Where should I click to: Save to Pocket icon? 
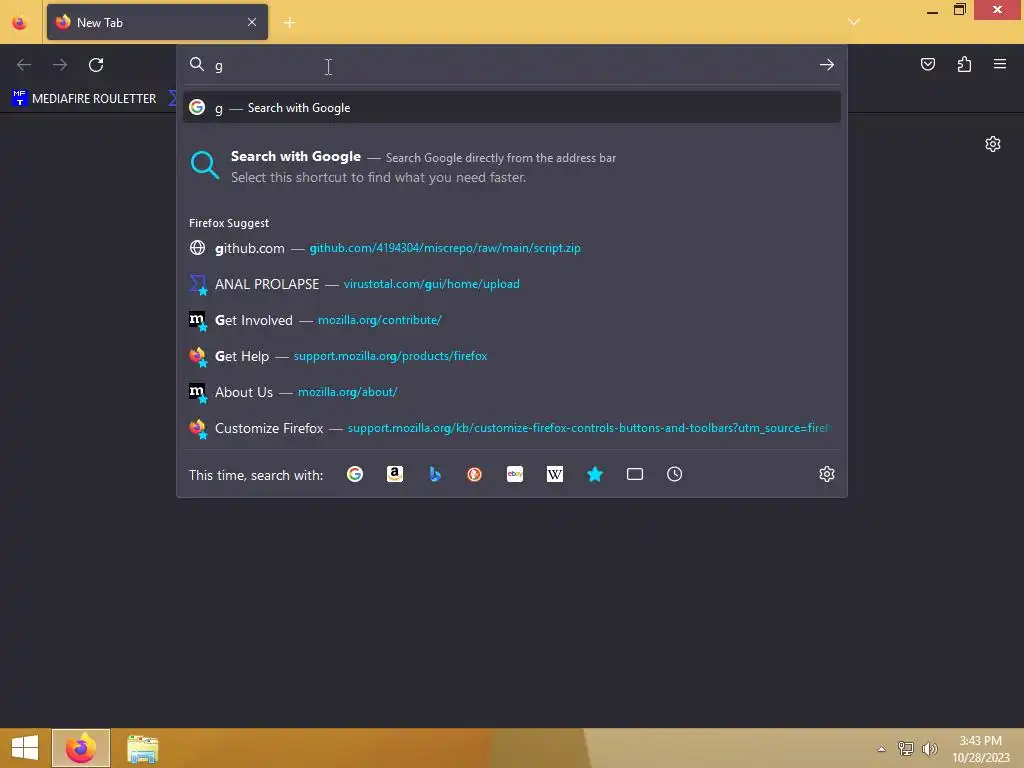(x=927, y=64)
